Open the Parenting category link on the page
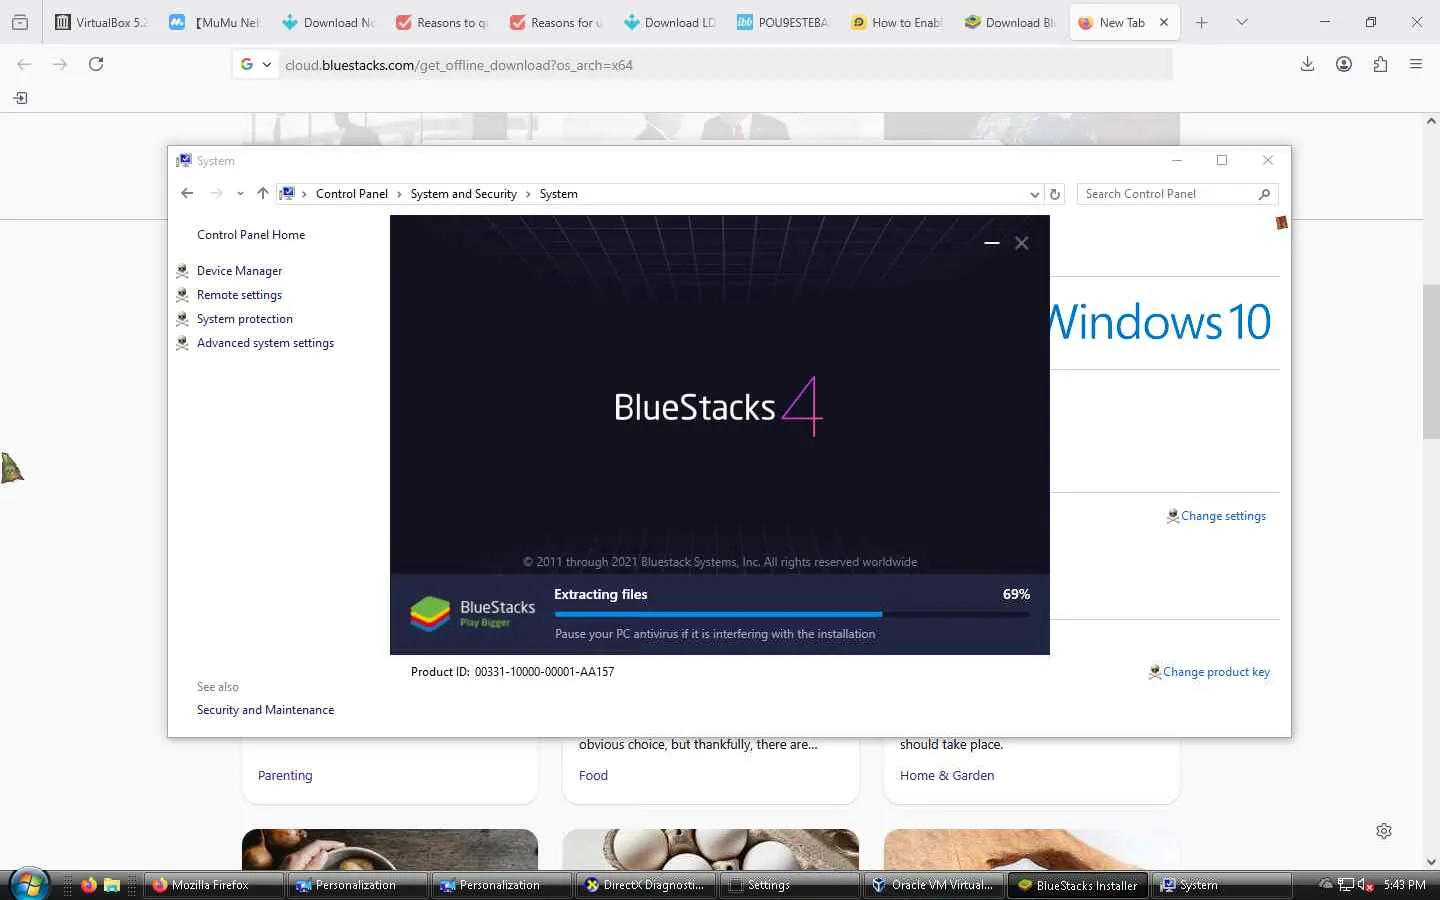This screenshot has width=1440, height=900. (x=285, y=775)
